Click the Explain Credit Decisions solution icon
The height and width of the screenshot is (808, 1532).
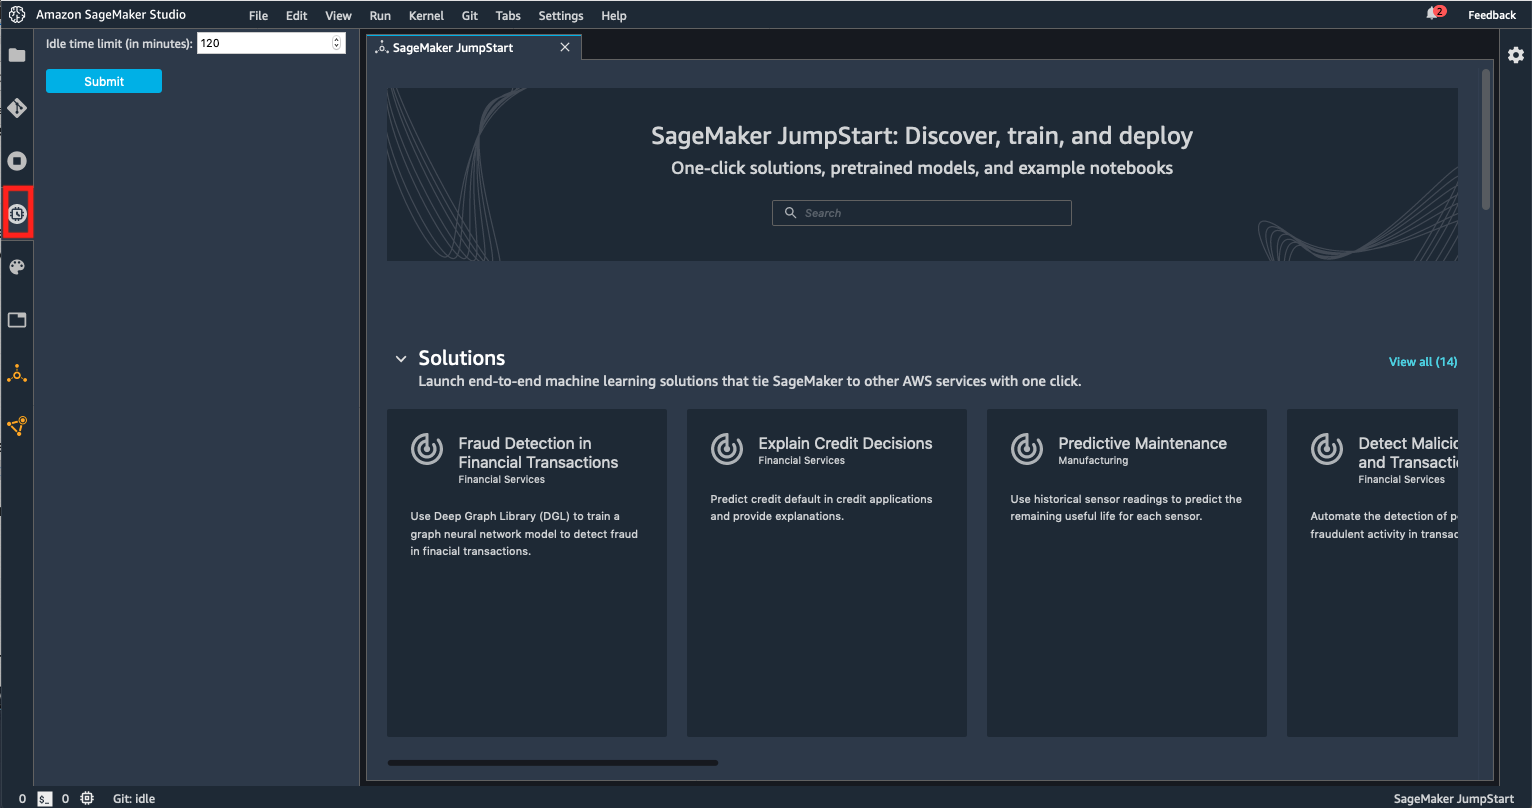[x=727, y=449]
